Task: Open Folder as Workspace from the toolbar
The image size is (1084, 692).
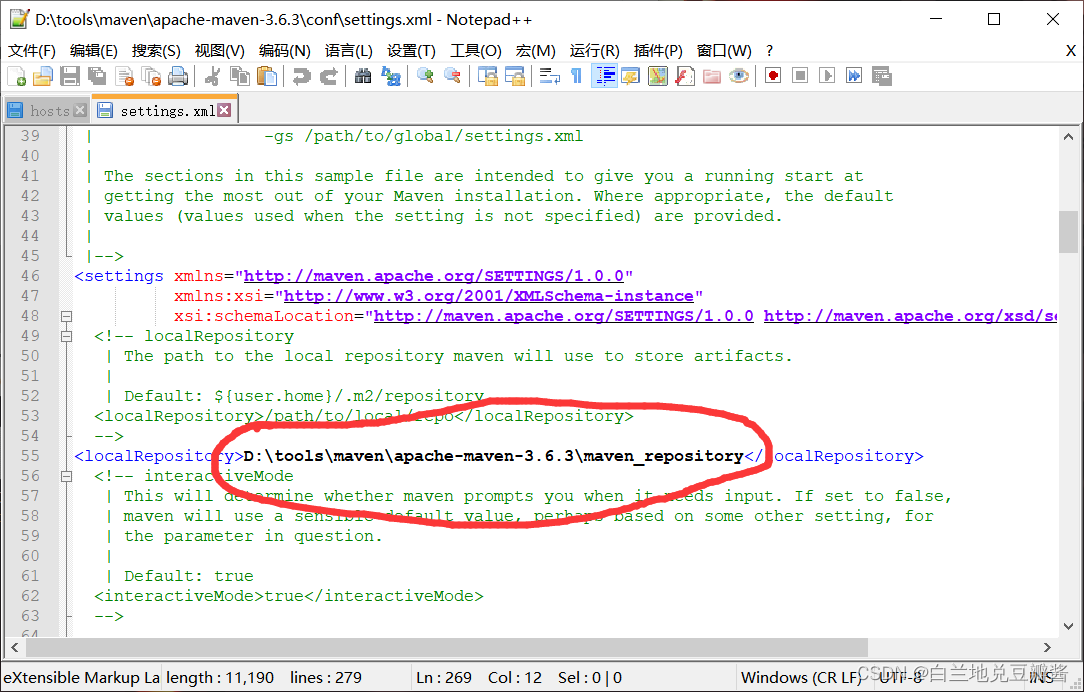Action: click(x=711, y=76)
